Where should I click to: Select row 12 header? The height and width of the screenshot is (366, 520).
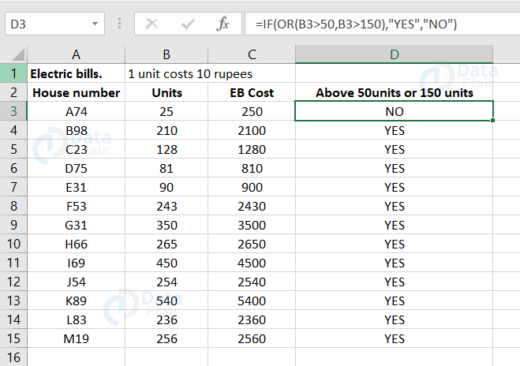(x=14, y=282)
